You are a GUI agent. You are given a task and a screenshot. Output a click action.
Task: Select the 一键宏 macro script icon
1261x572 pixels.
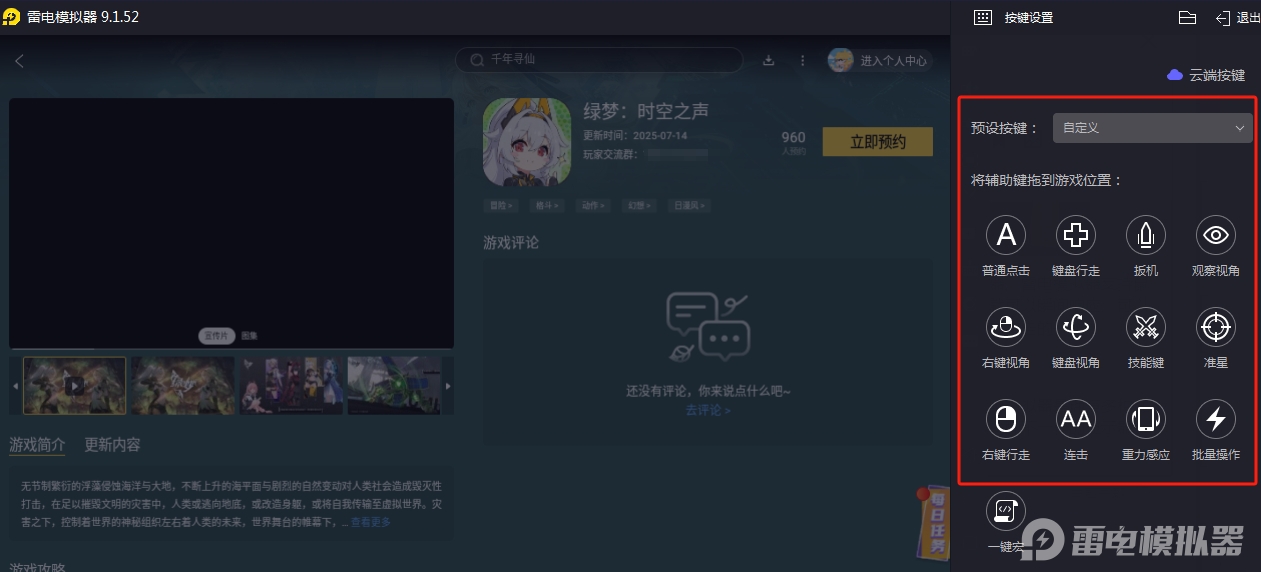tap(1006, 511)
